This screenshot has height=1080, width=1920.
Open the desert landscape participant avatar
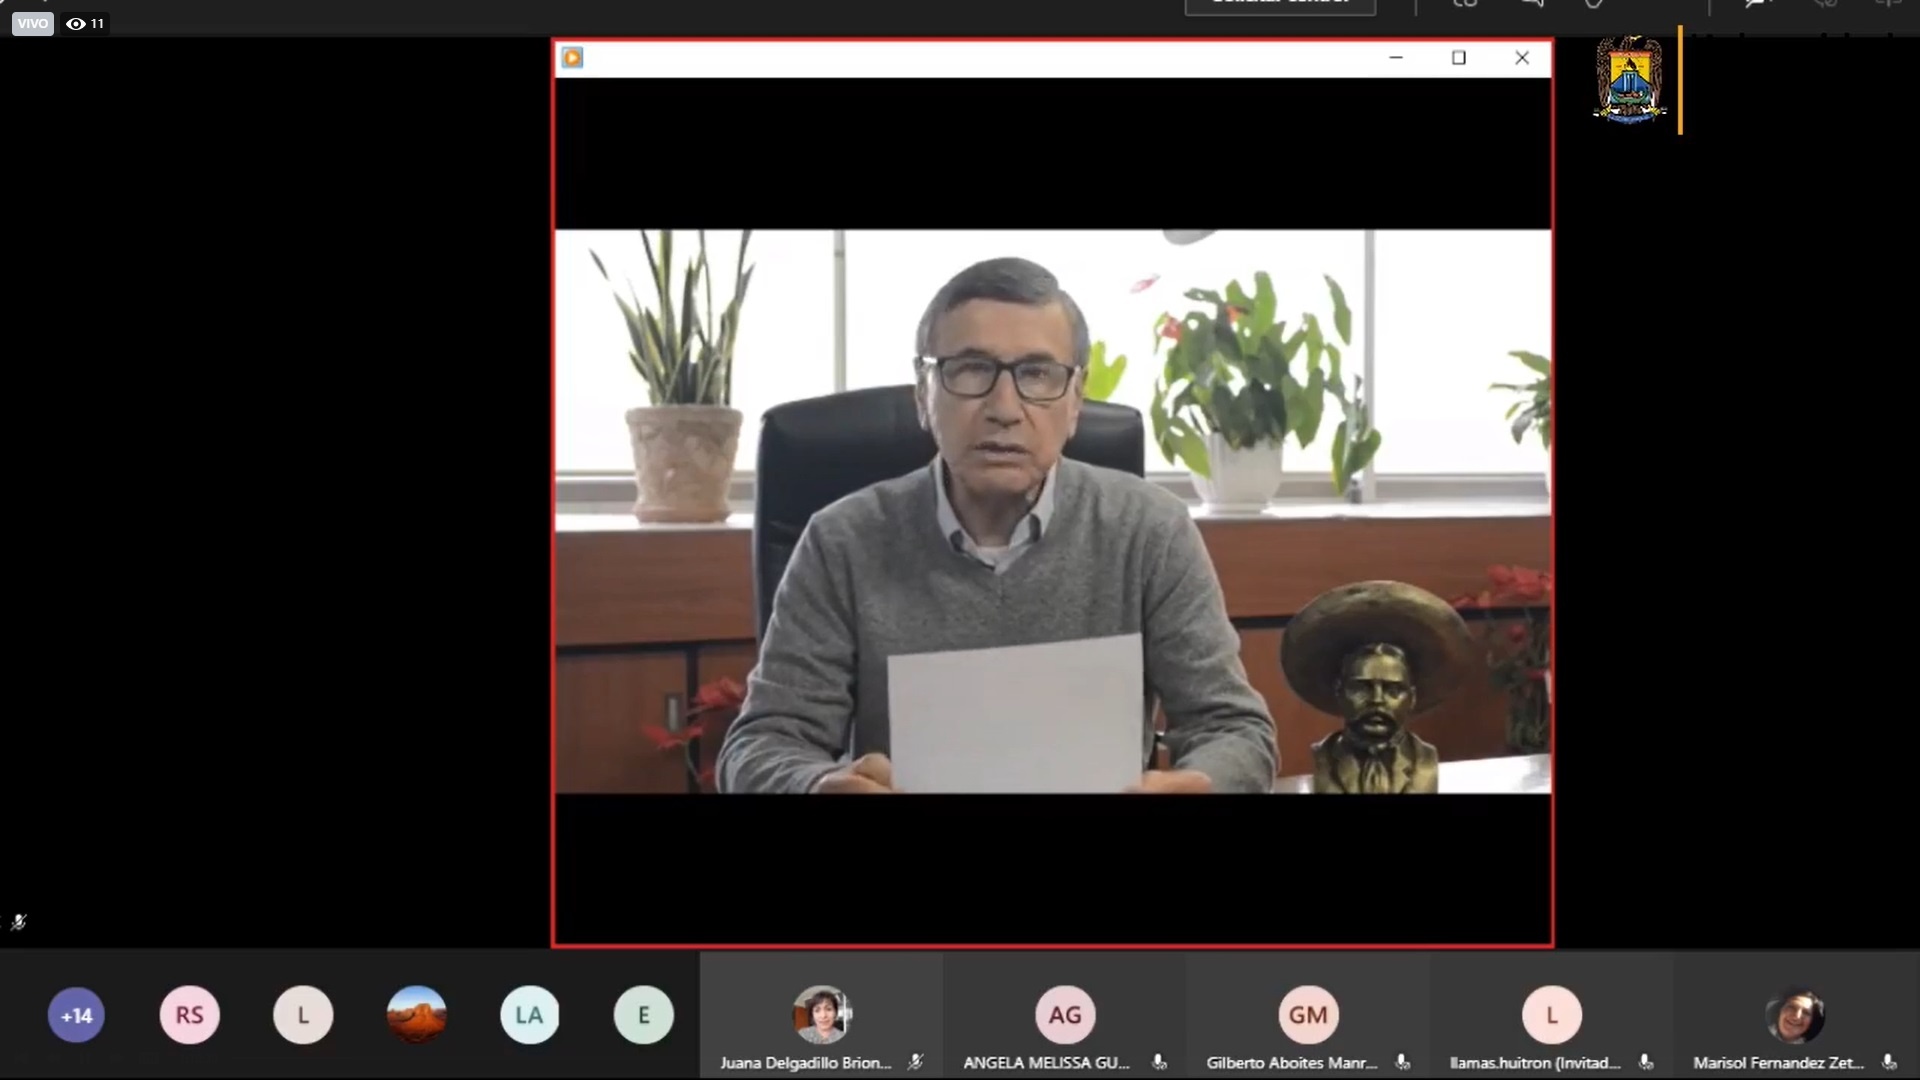tap(416, 1016)
